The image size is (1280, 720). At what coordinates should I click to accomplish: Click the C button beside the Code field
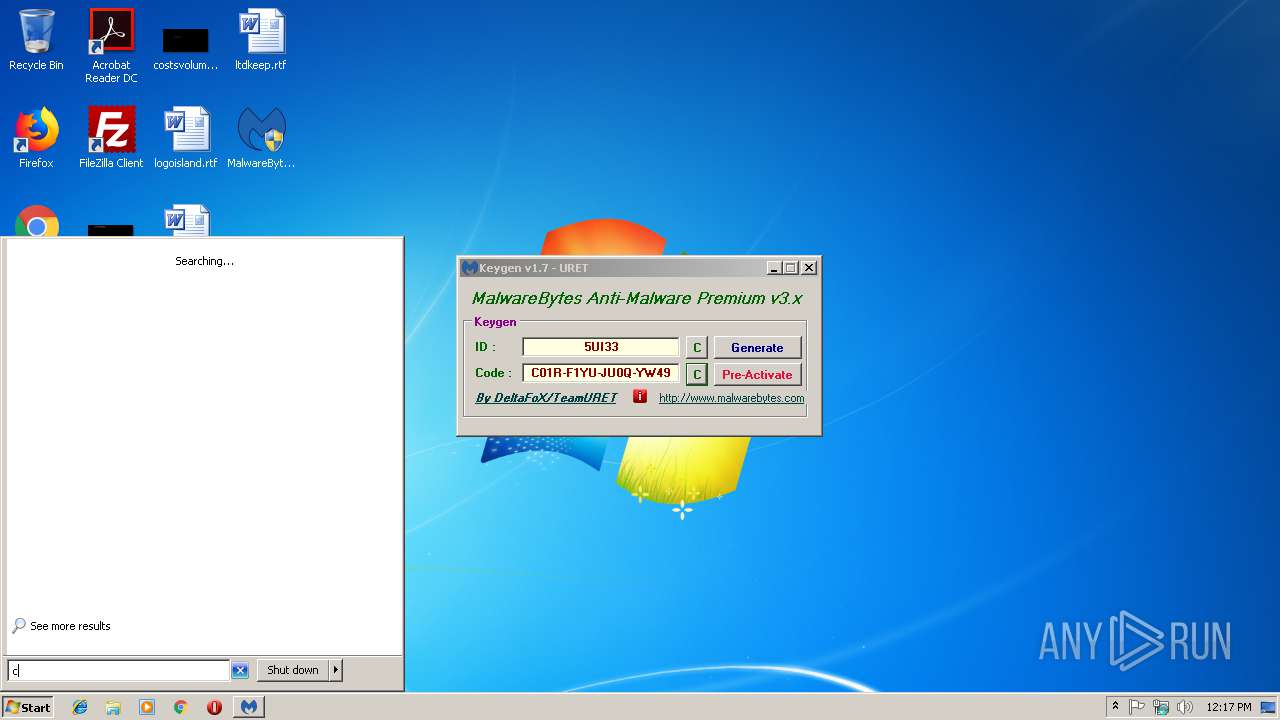point(697,375)
